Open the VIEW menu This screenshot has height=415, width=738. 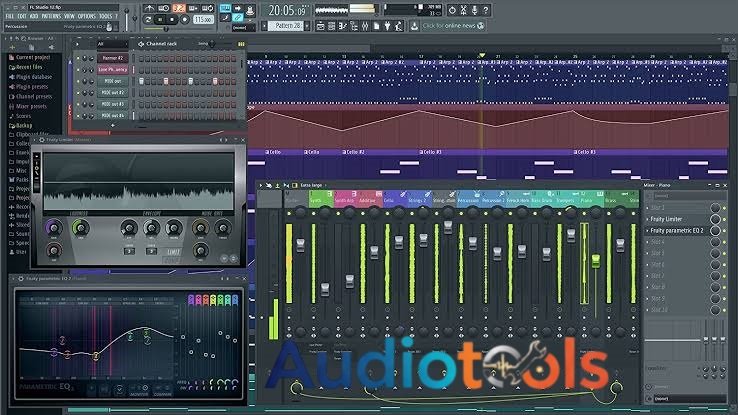(x=69, y=16)
